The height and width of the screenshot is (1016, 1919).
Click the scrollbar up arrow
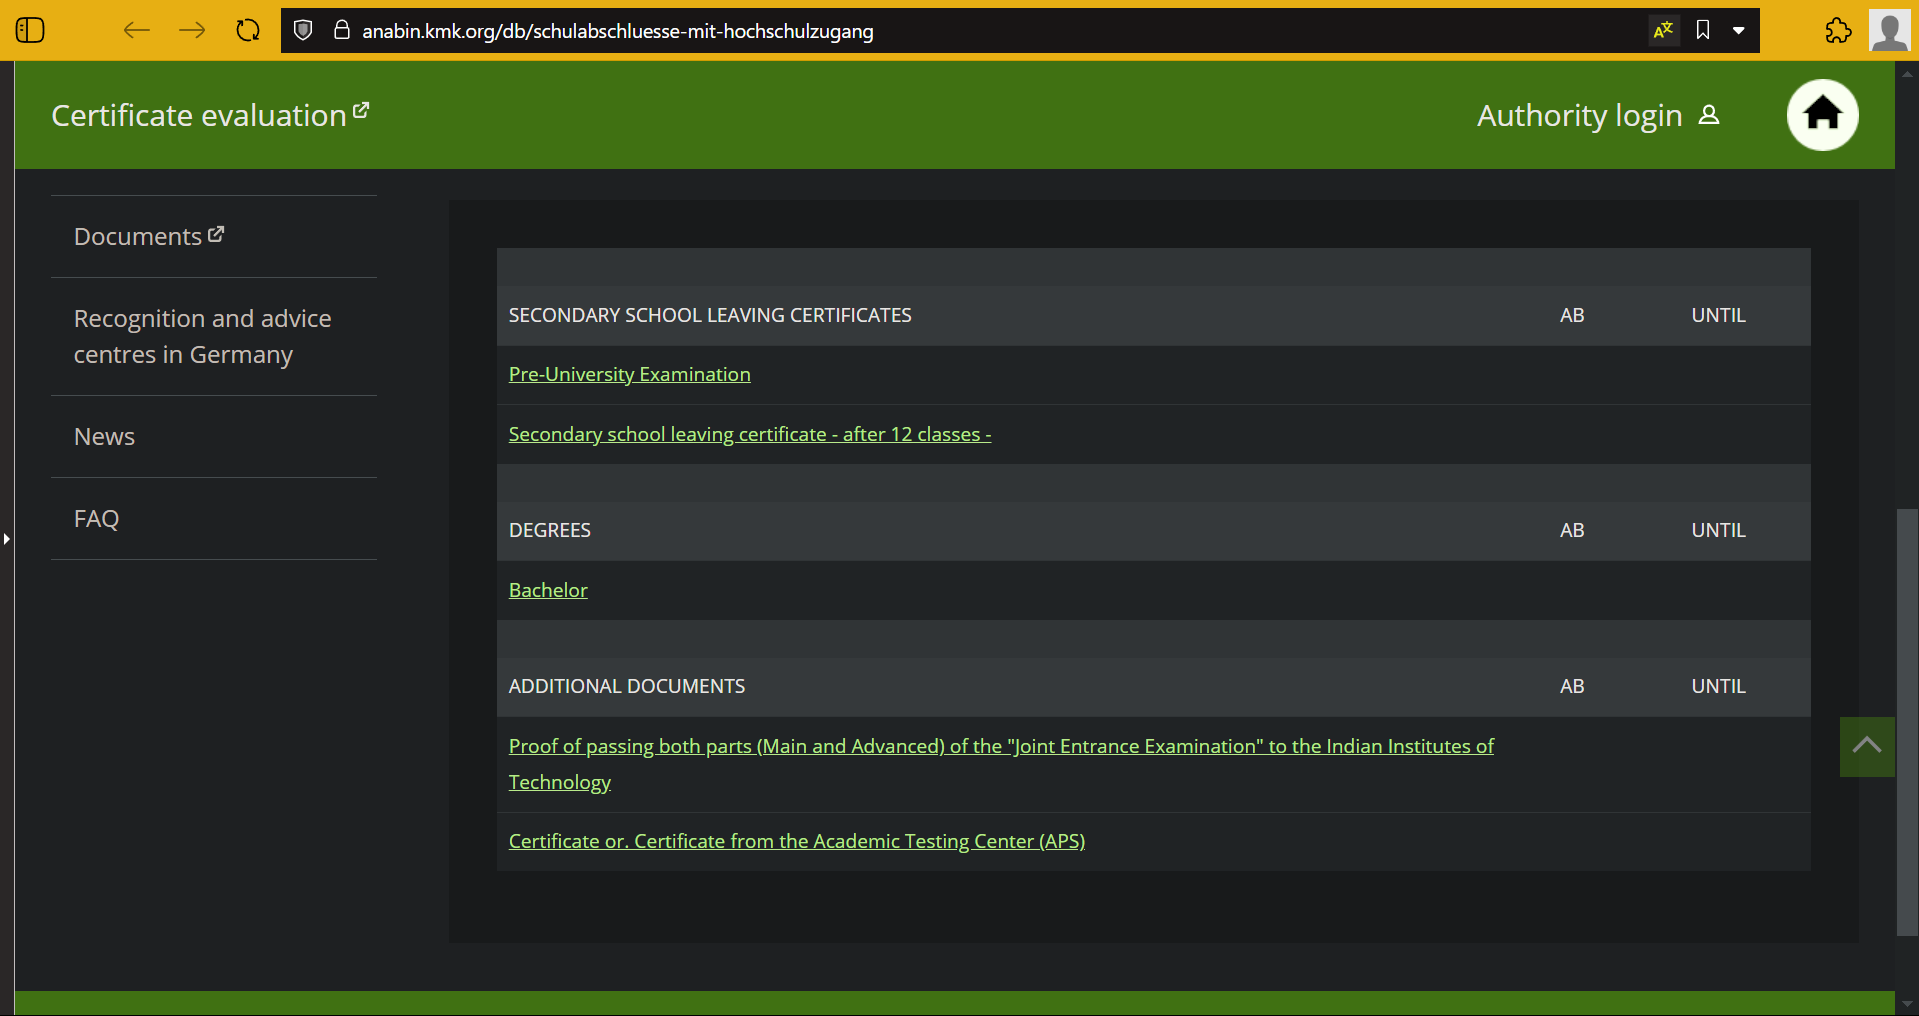point(1907,73)
